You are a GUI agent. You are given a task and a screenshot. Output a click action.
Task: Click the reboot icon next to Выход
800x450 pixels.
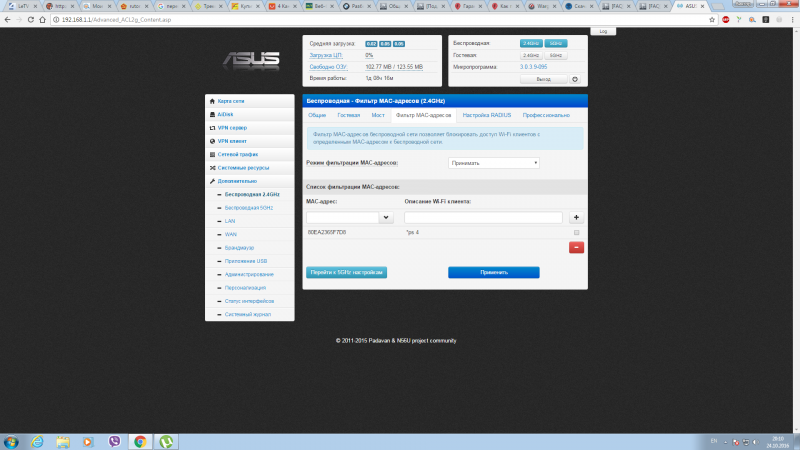(575, 78)
